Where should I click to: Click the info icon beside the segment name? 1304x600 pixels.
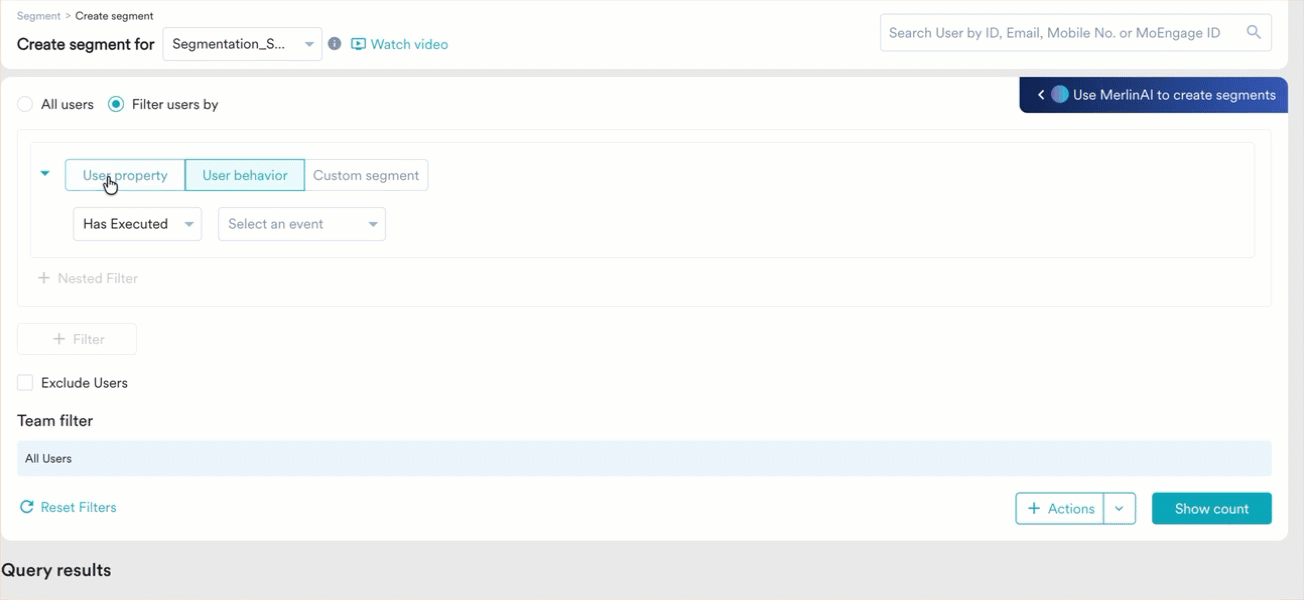[334, 43]
